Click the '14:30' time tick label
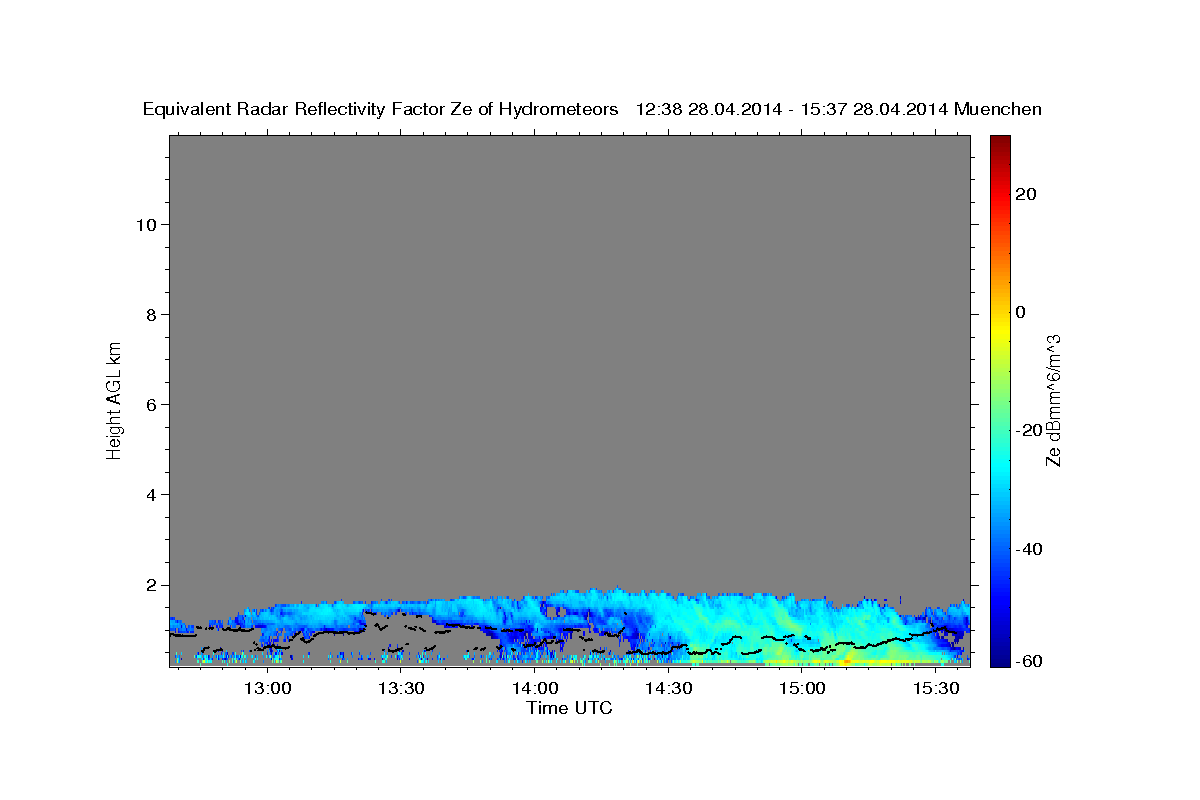1200x800 pixels. coord(668,688)
